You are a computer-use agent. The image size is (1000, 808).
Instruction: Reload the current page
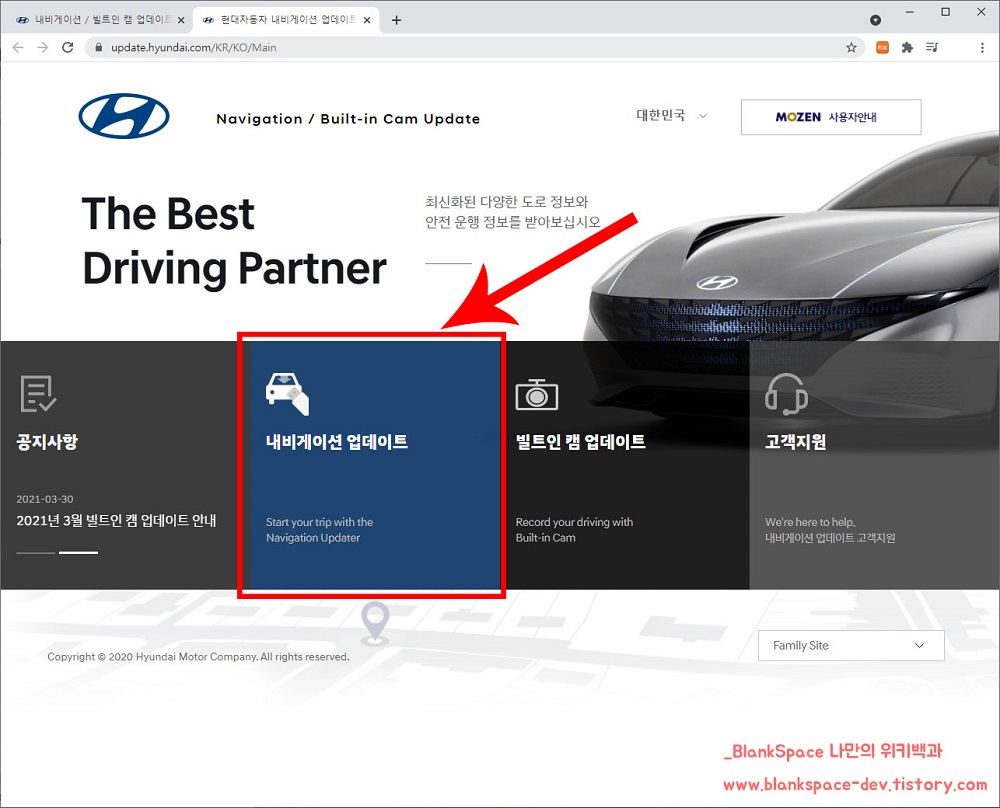click(68, 47)
